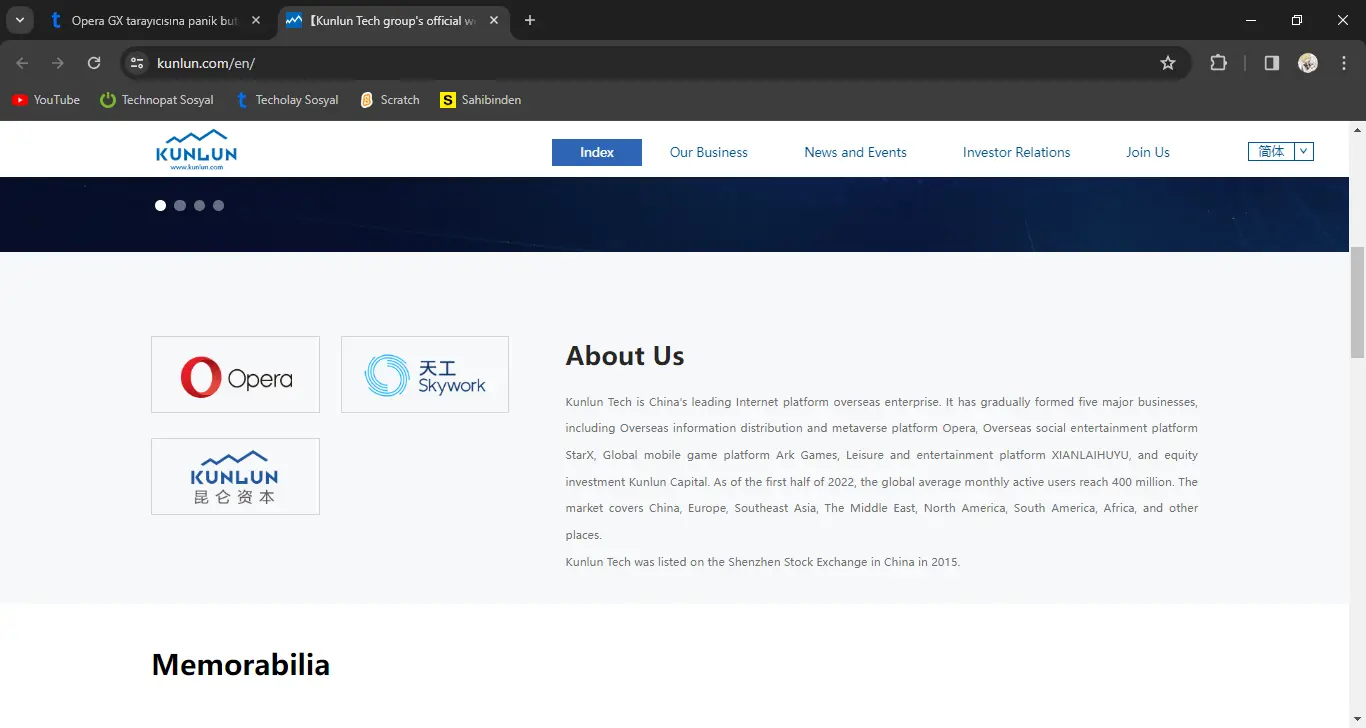
Task: Select the first carousel slide dot
Action: [160, 205]
